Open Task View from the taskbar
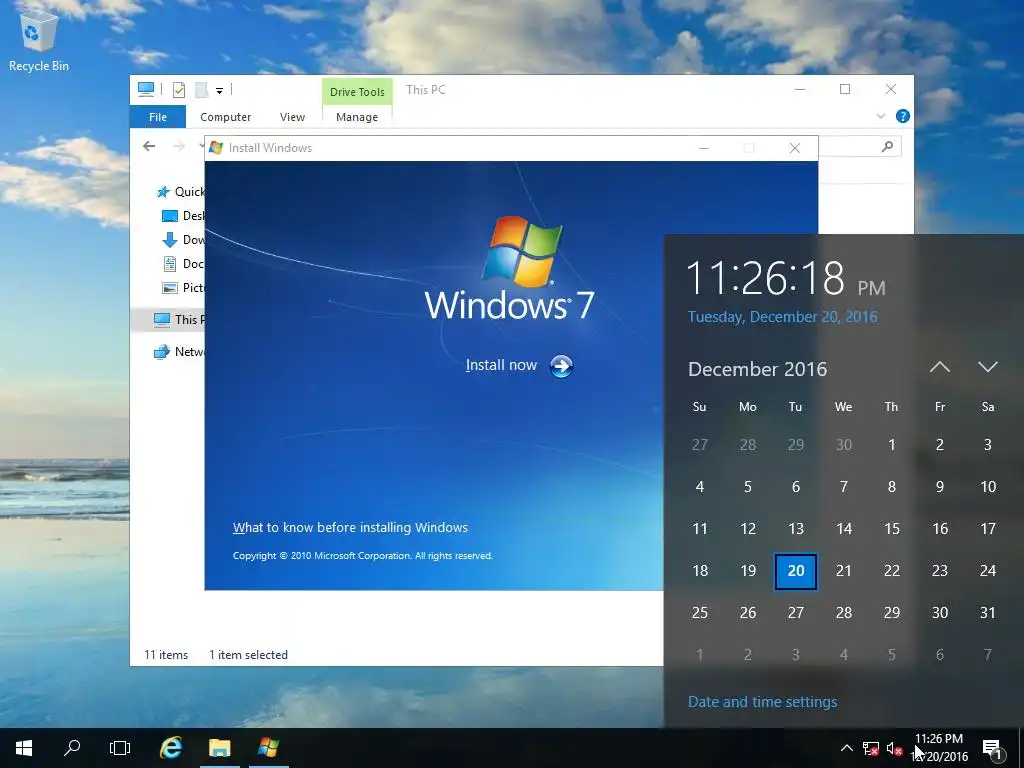The image size is (1024, 768). (120, 748)
